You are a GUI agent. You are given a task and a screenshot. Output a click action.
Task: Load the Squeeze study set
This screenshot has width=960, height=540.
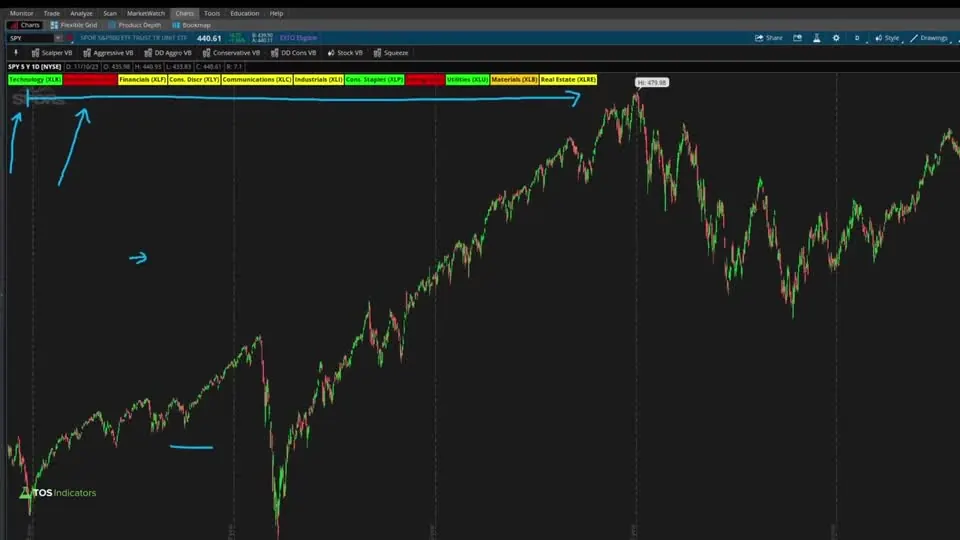pyautogui.click(x=391, y=53)
